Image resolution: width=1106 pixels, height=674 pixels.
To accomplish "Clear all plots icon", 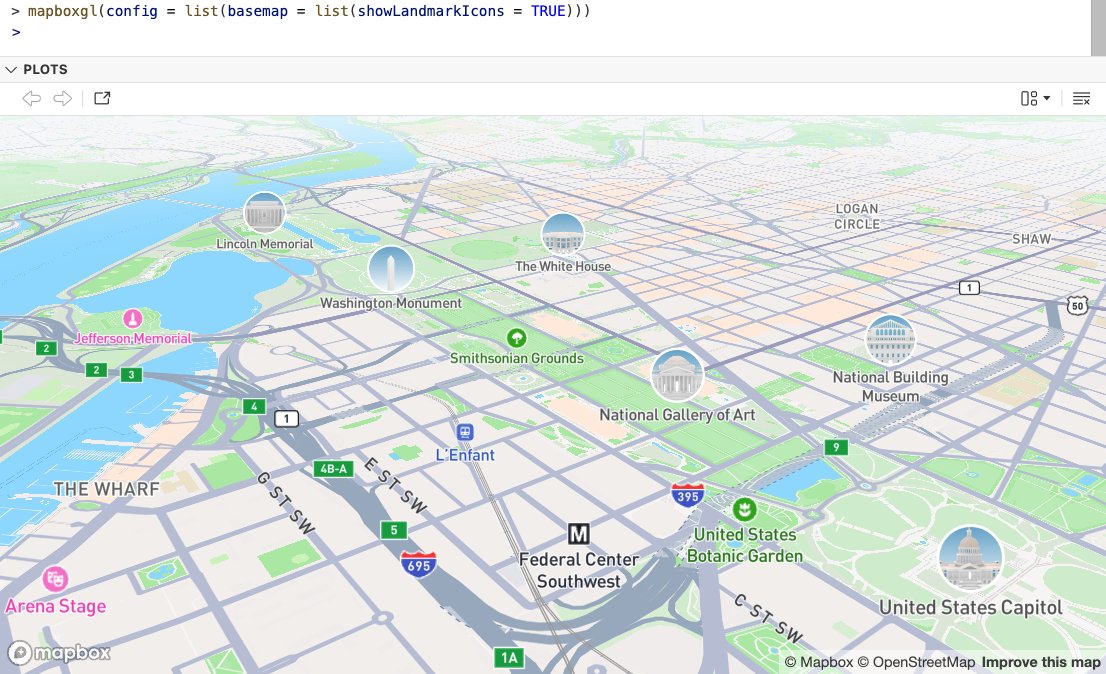I will 1081,98.
